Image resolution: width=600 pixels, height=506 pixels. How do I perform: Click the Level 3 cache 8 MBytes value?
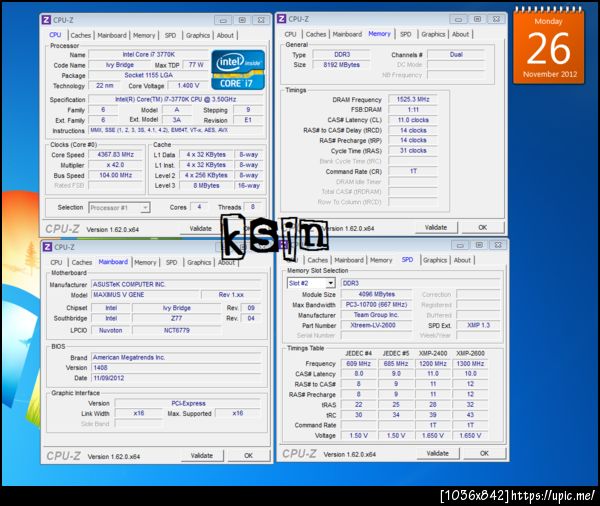click(206, 186)
